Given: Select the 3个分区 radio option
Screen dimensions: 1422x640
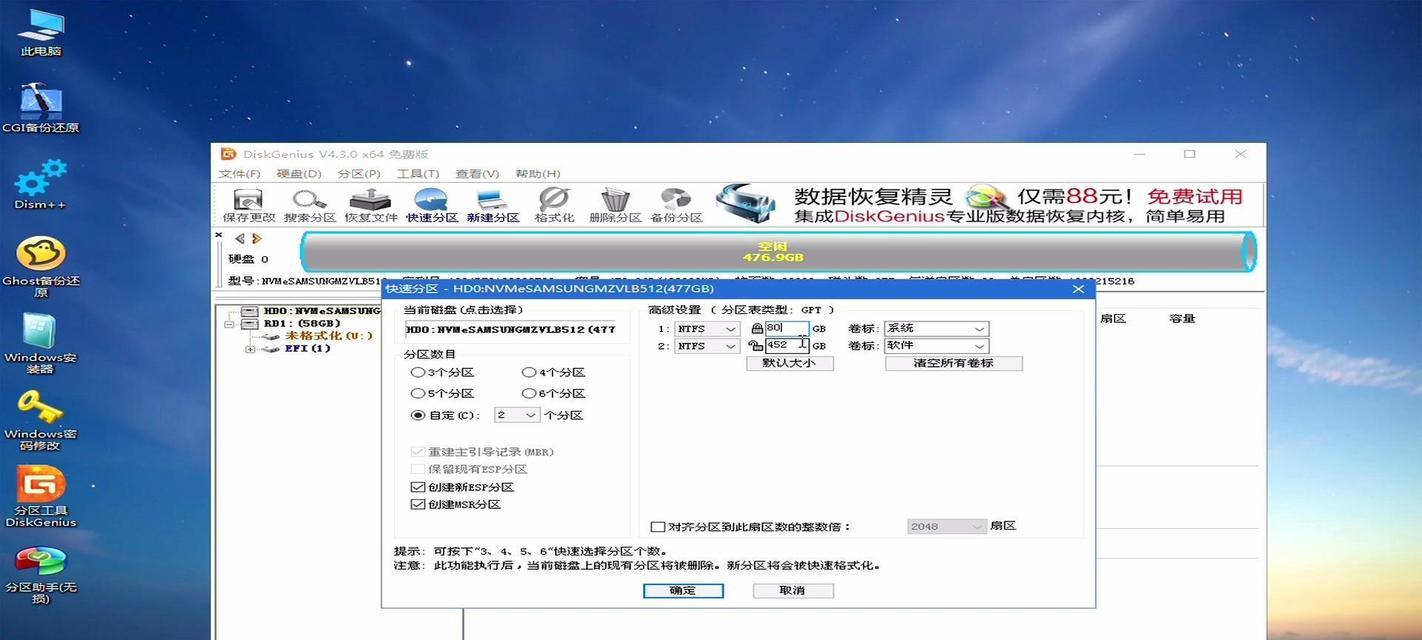Looking at the screenshot, I should 417,372.
